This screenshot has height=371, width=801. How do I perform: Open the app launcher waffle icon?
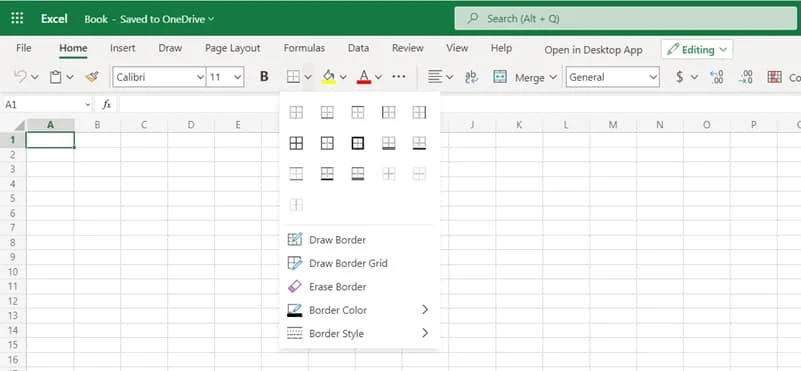[17, 18]
